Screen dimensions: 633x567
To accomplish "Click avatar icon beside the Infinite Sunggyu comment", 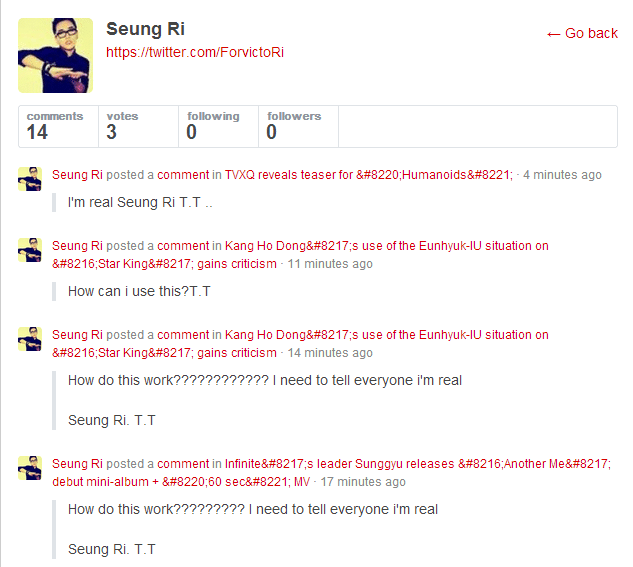I will (x=30, y=468).
